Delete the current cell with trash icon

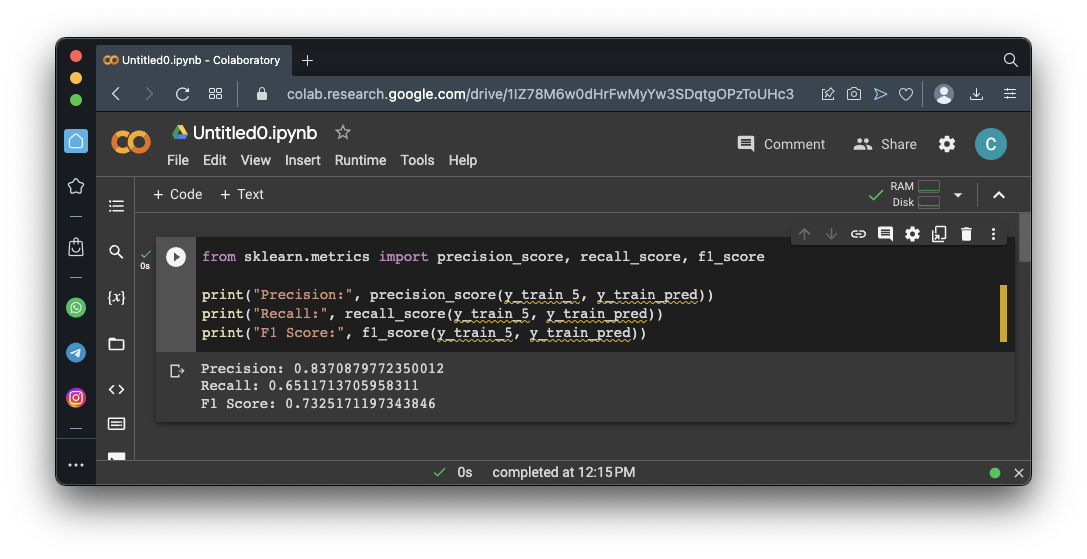(x=966, y=234)
